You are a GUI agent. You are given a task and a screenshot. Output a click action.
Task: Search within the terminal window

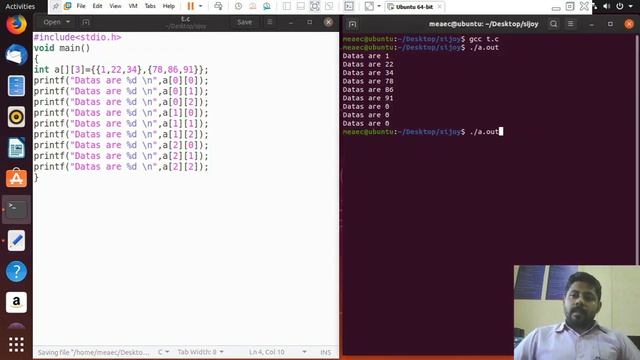[553, 24]
